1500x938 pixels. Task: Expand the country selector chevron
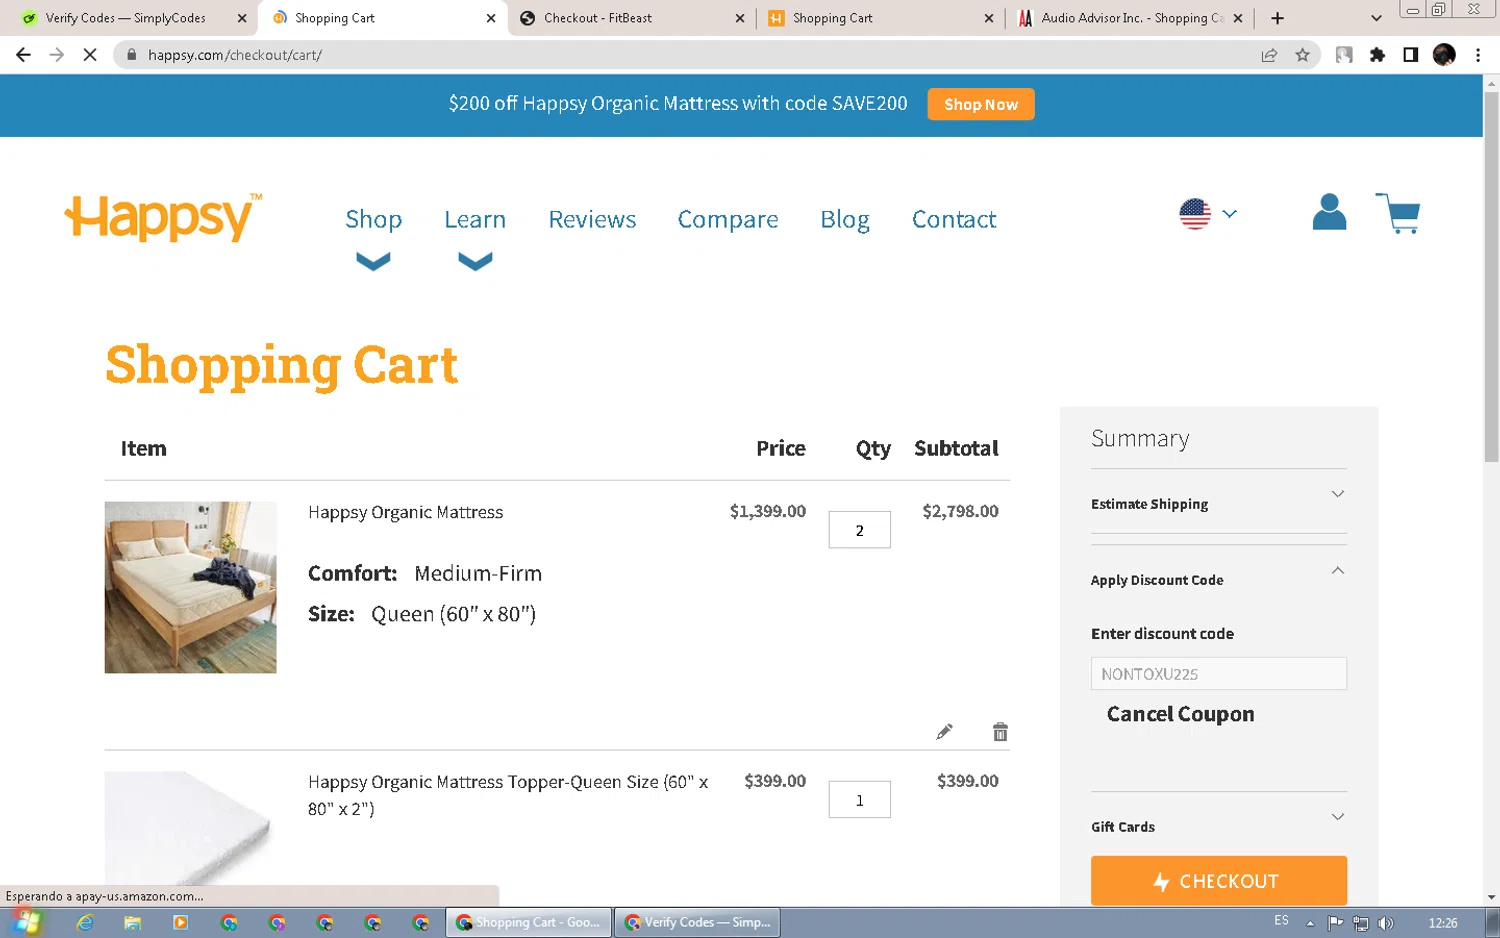[1230, 214]
